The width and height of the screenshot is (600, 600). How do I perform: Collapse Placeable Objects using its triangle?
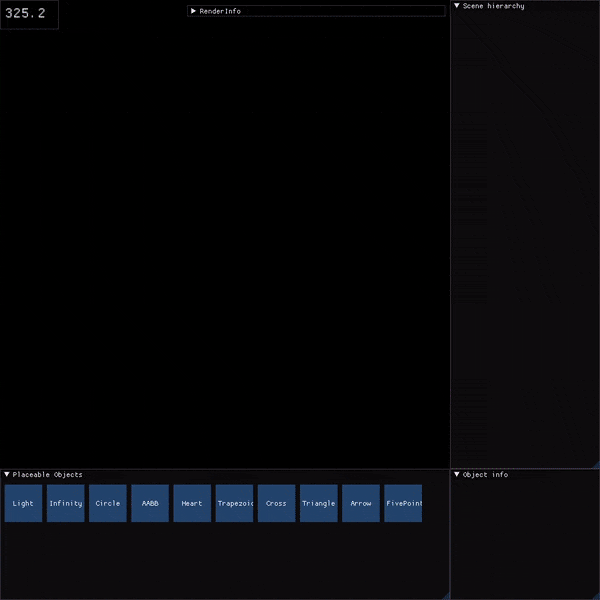pyautogui.click(x=7, y=475)
